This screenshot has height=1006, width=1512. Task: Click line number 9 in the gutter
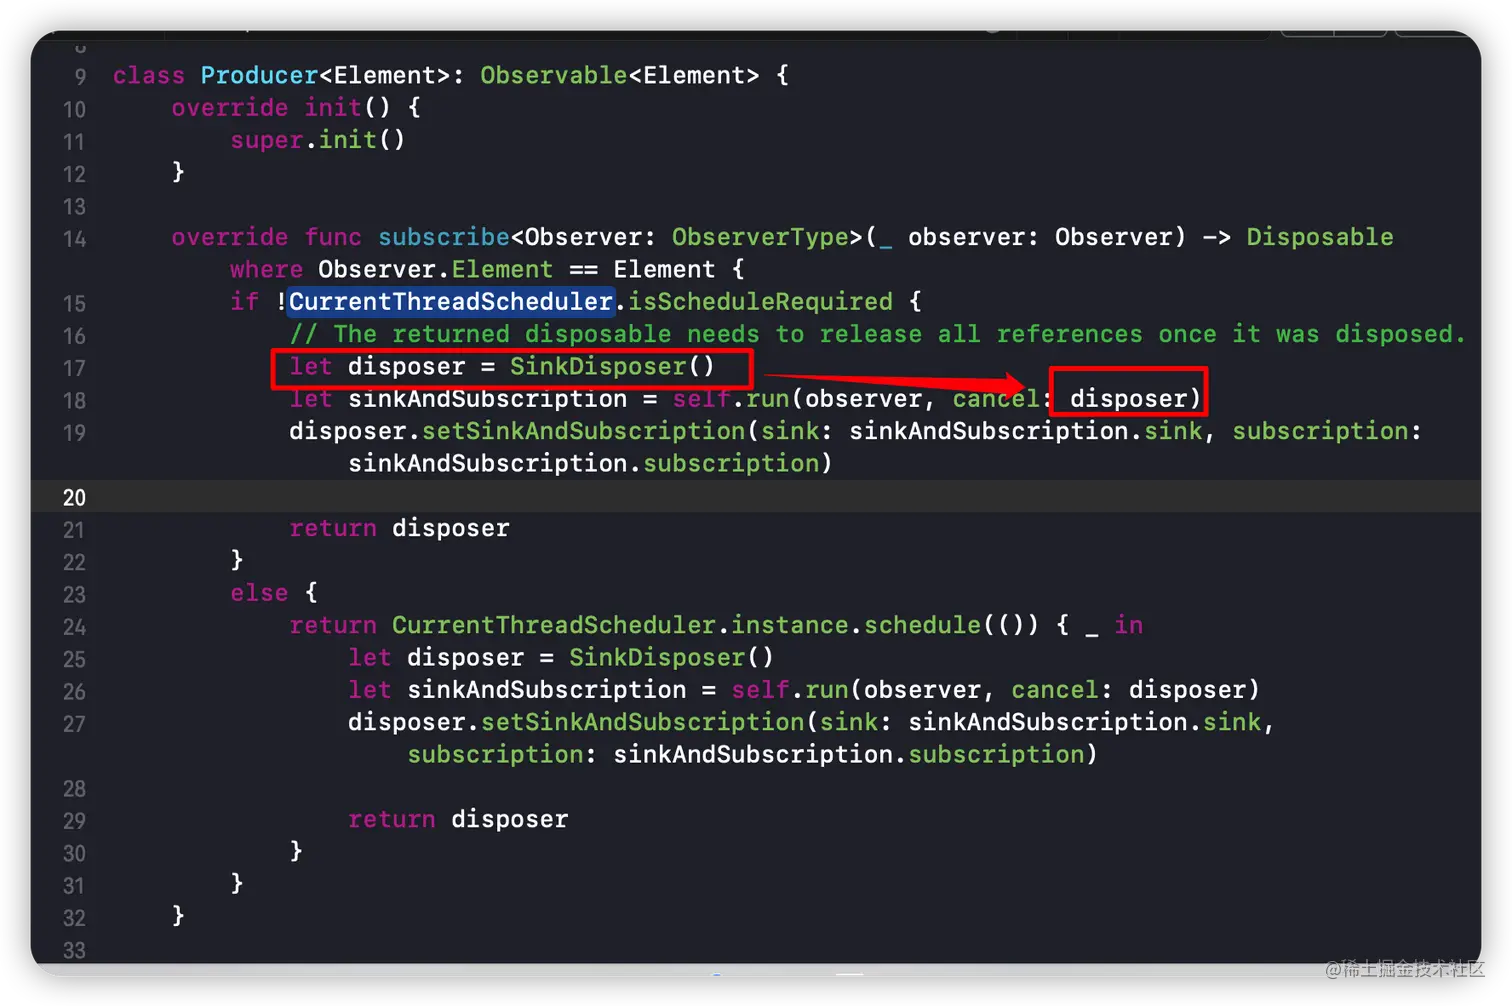pyautogui.click(x=80, y=76)
